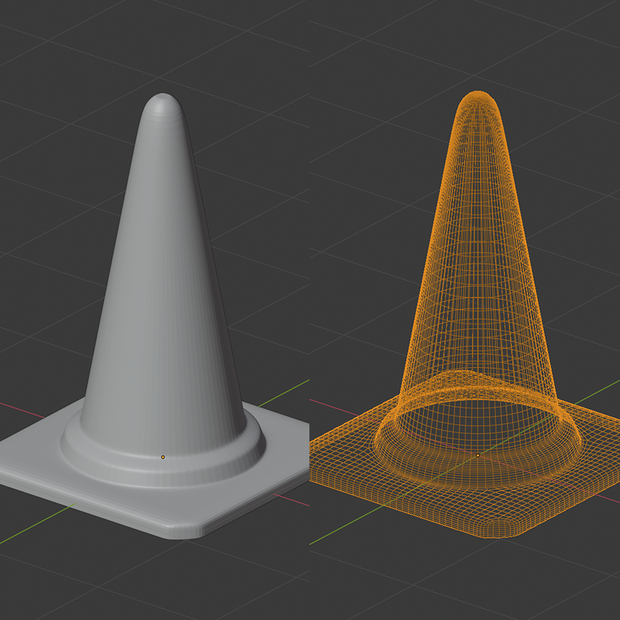
Task: Select the gray cone's tapered body
Action: [163, 277]
